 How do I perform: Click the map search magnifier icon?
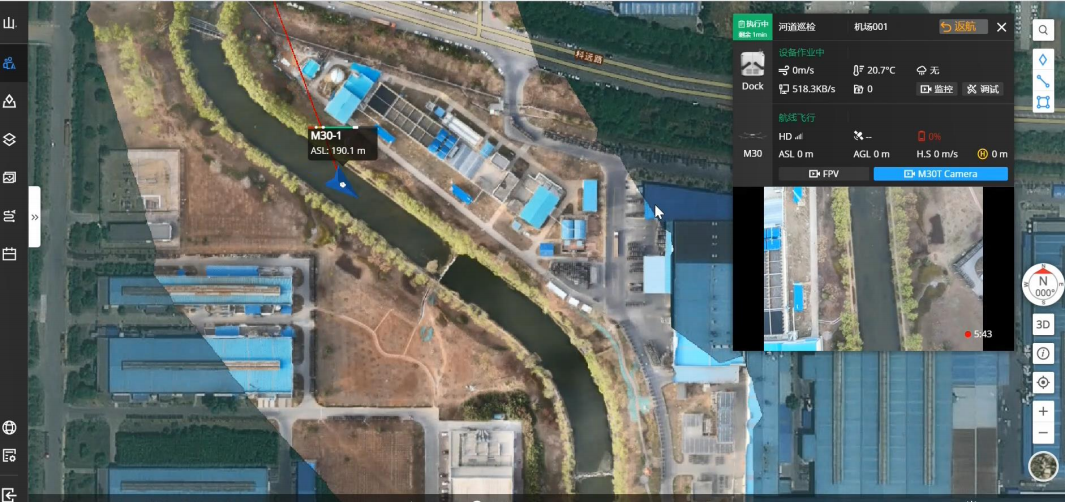1043,30
